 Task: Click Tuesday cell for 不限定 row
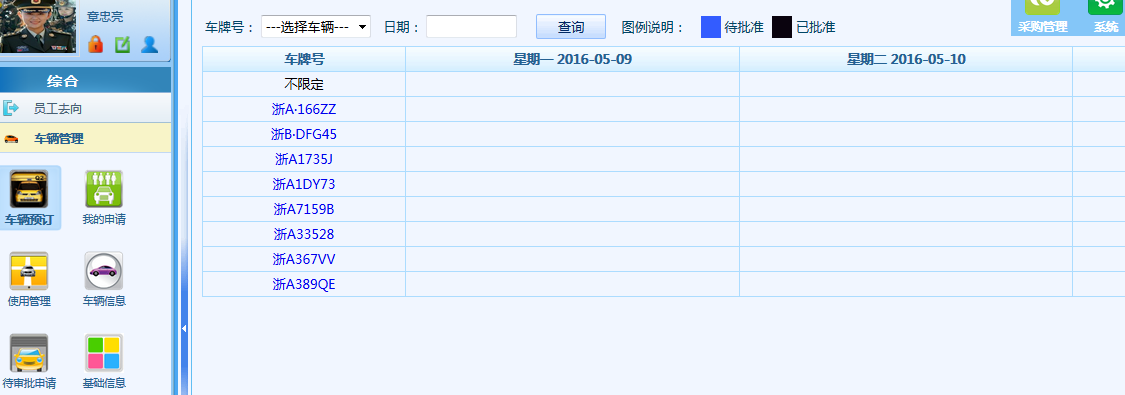click(906, 85)
